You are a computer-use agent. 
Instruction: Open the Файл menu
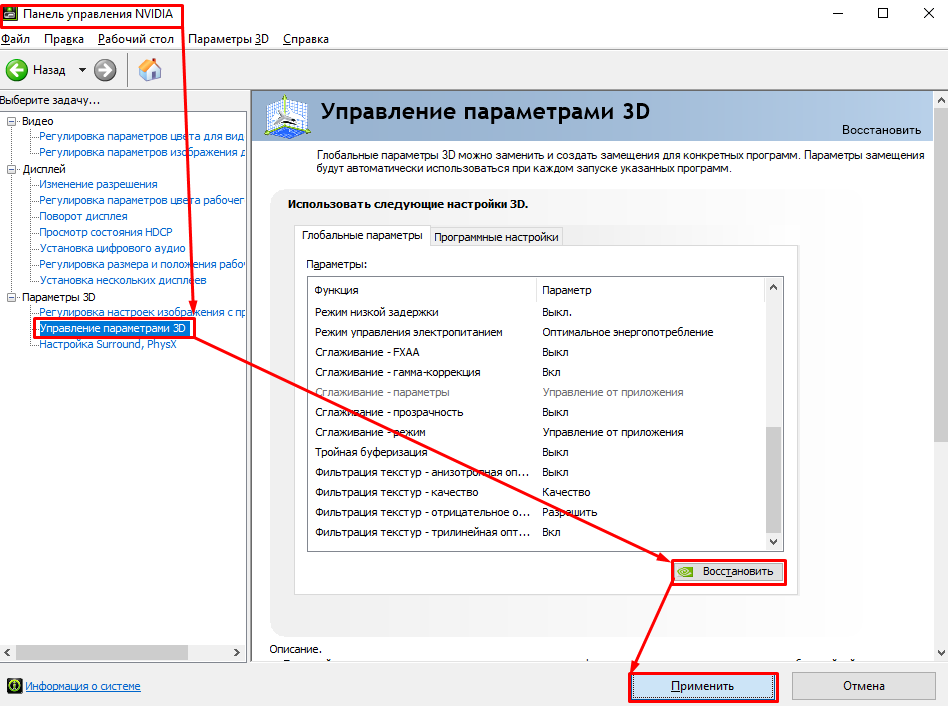15,39
